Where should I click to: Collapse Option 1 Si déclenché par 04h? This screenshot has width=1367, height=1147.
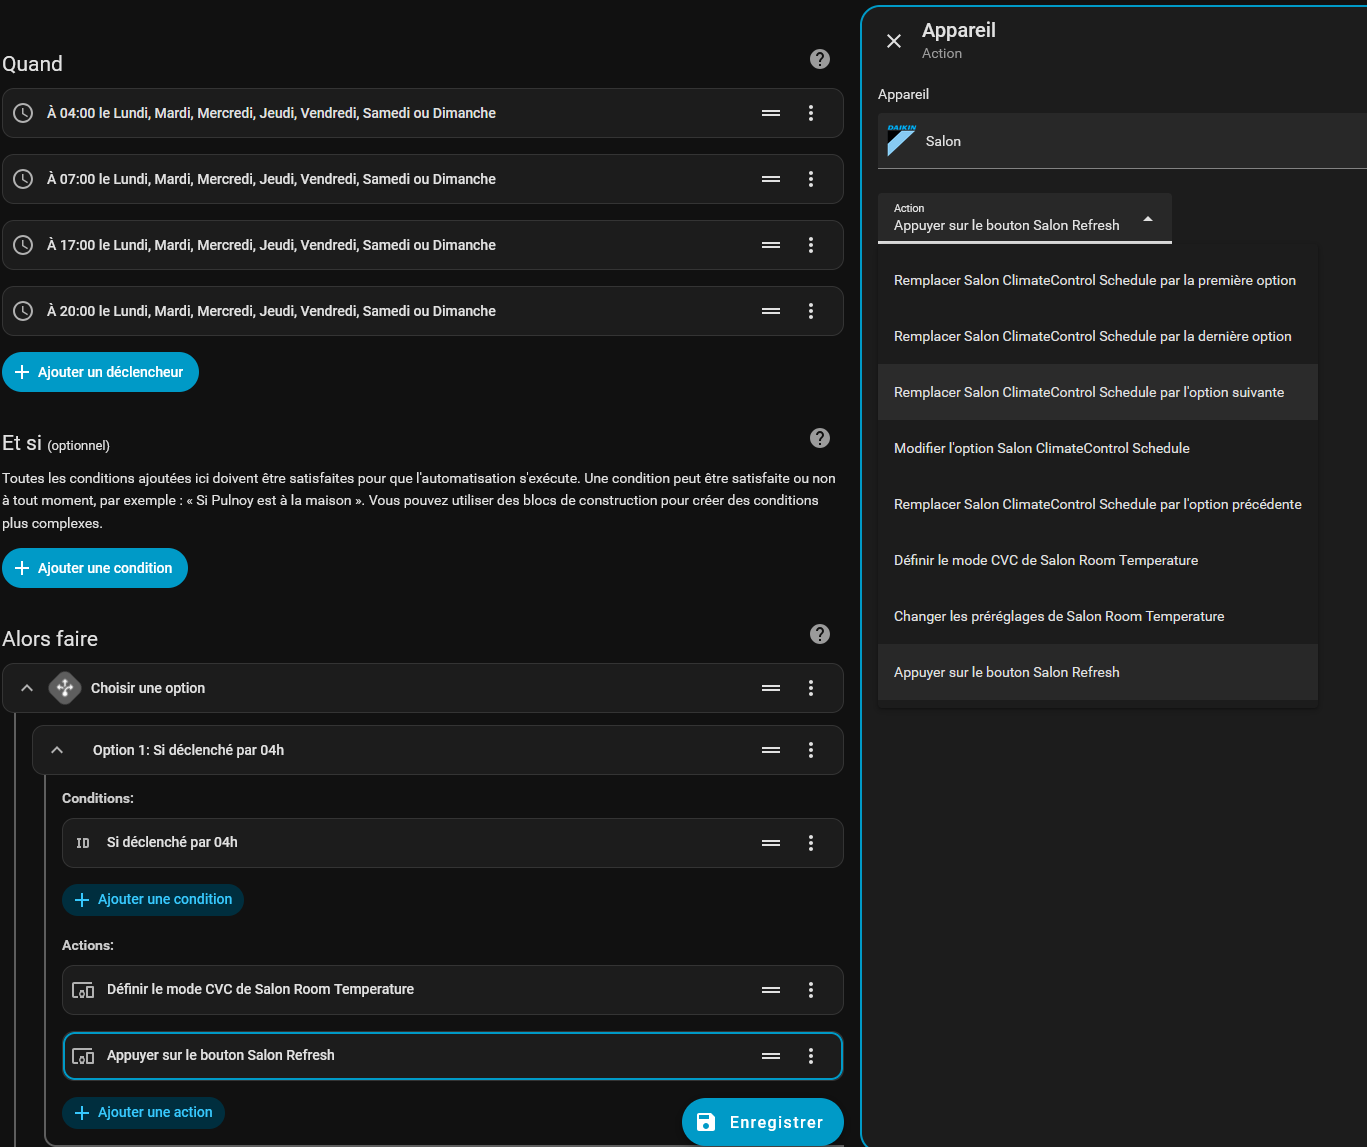click(57, 750)
